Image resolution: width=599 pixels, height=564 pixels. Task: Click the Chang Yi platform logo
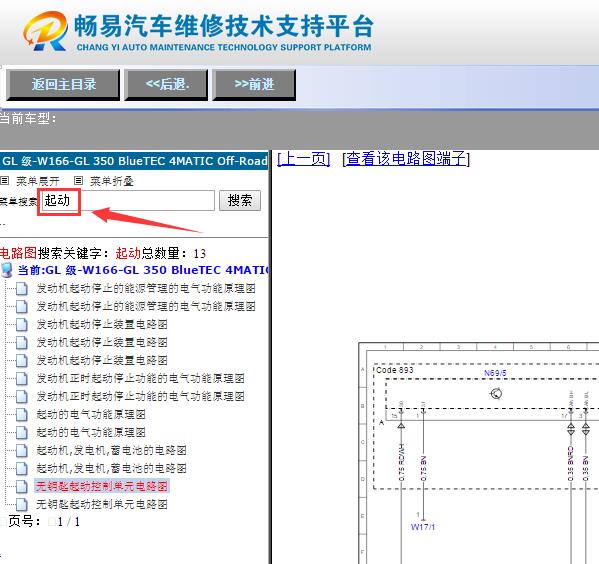(x=198, y=31)
